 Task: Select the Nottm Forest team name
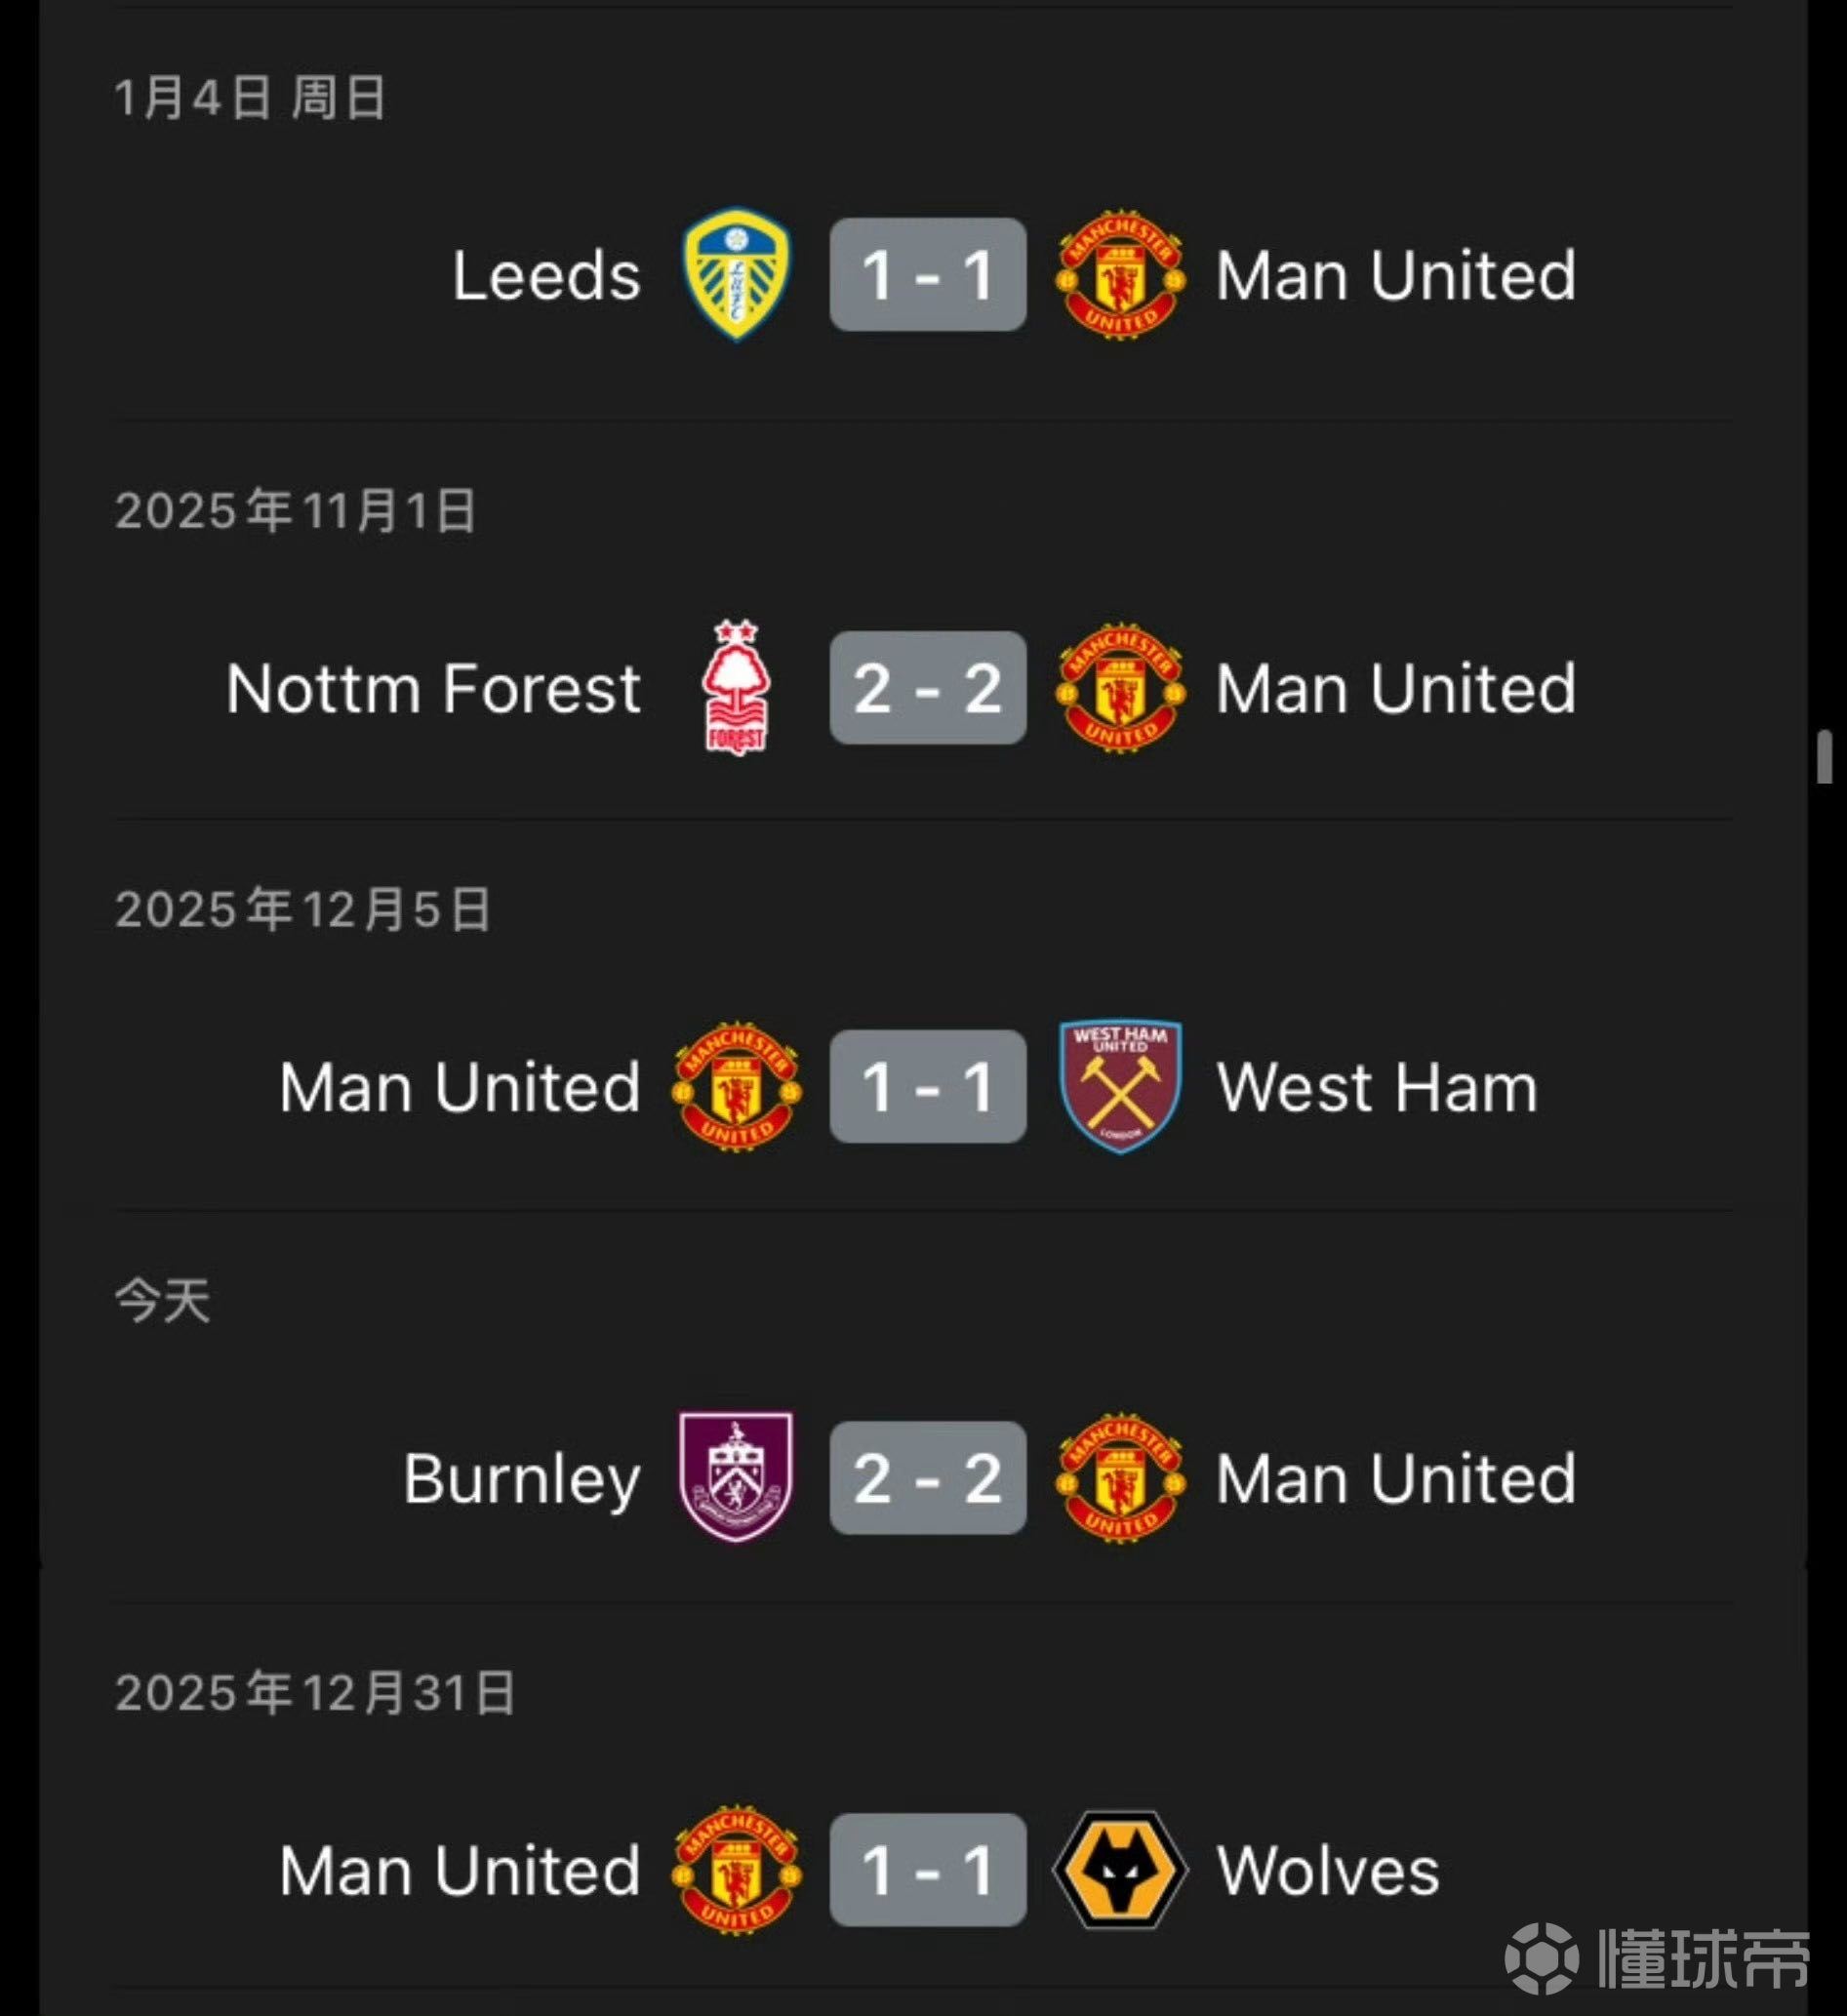[x=433, y=689]
